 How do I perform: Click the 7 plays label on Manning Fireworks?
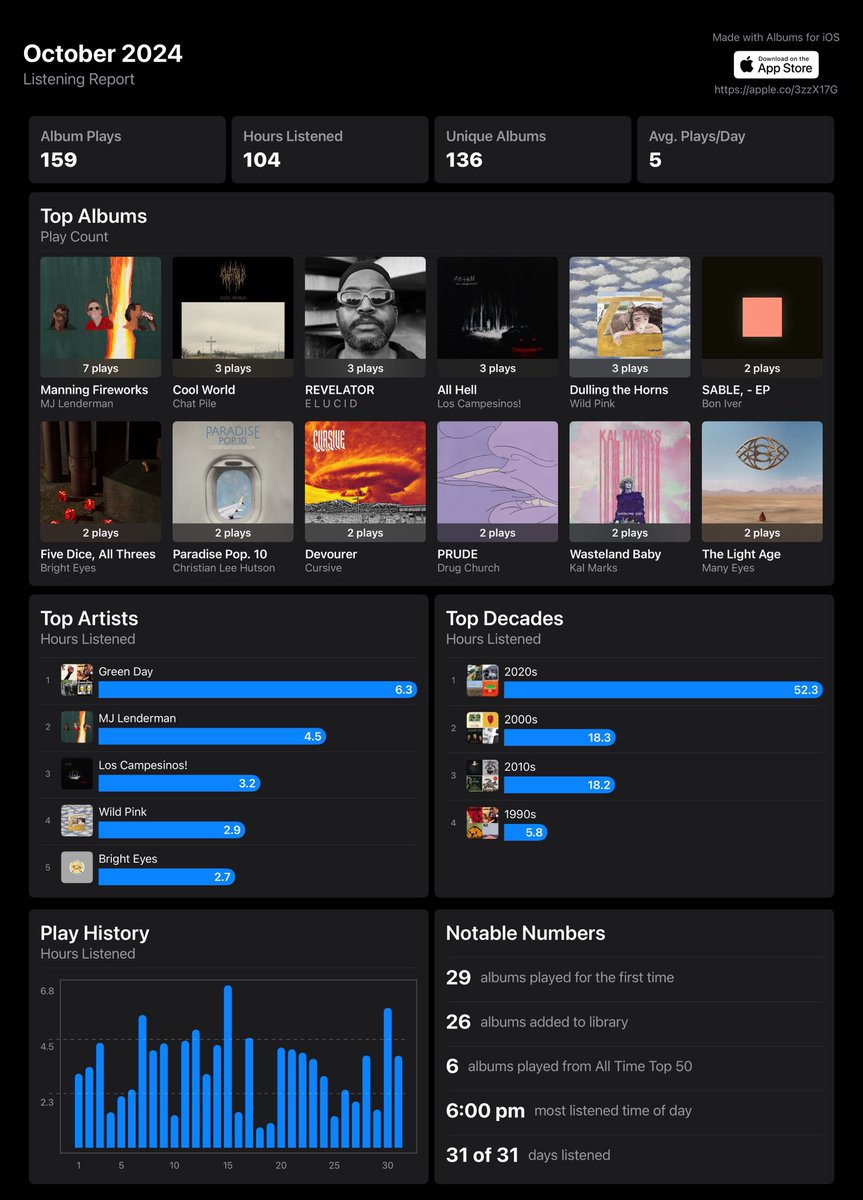pos(101,368)
